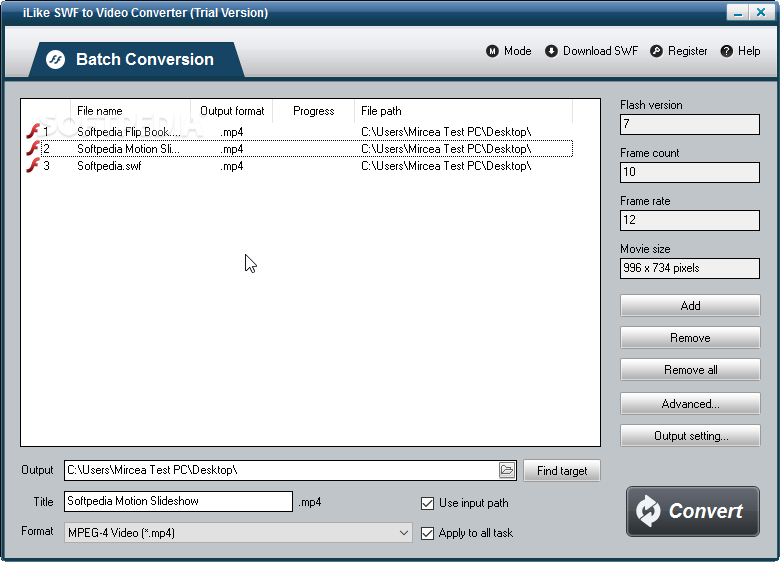Open the Mode menu
This screenshot has width=780, height=562.
(509, 51)
